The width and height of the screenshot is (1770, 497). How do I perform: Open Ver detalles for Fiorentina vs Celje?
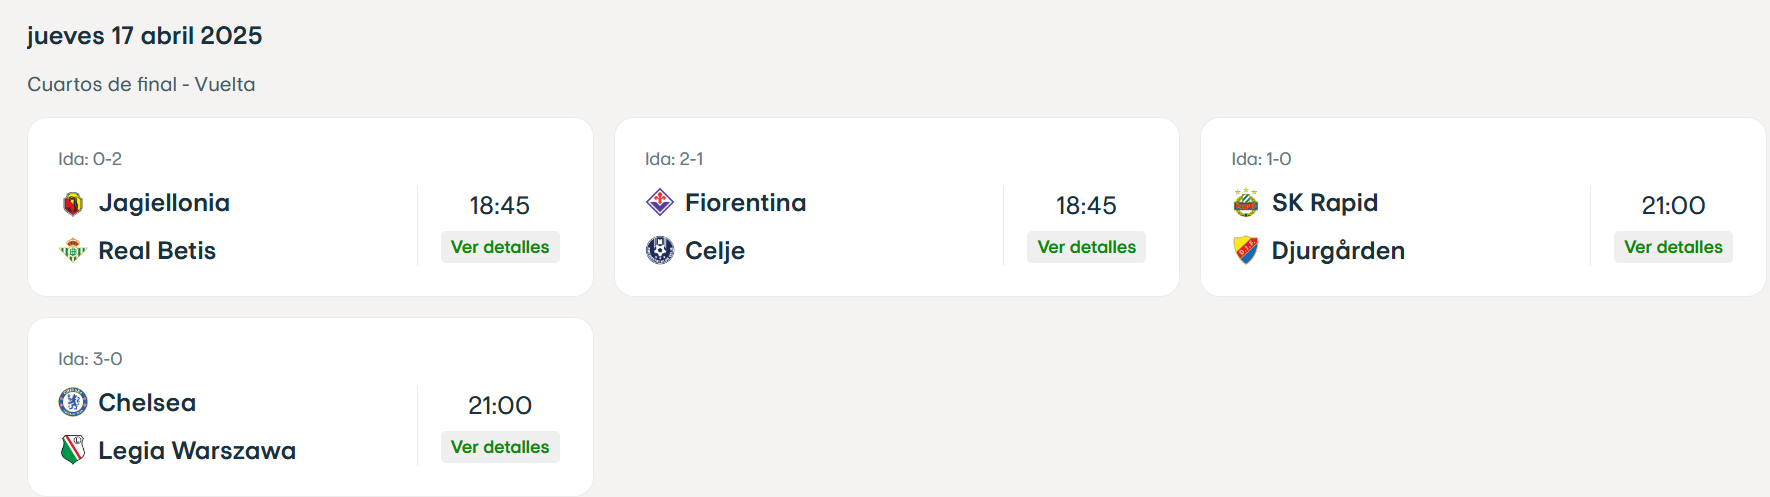[1086, 247]
